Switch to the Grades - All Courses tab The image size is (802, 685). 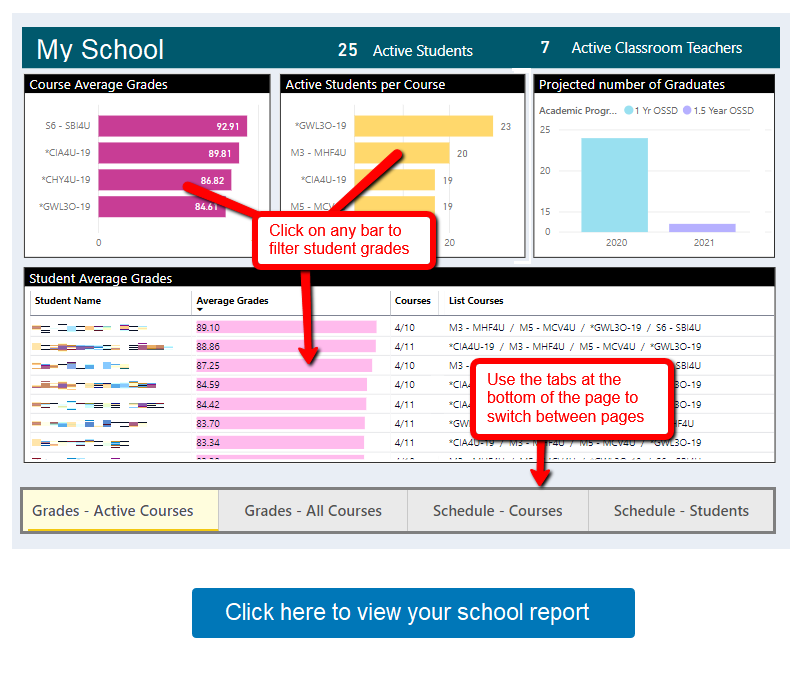click(x=311, y=510)
